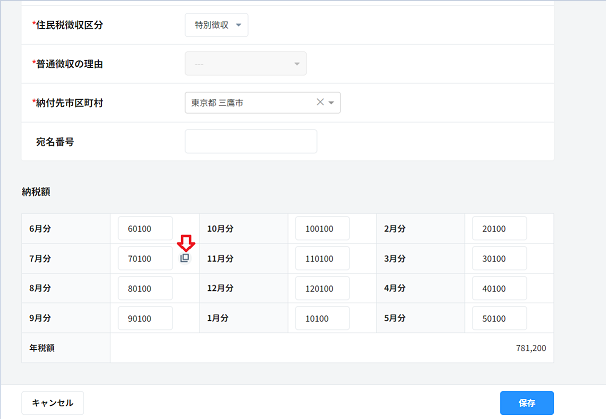Screen dimensions: 606x419
Task: Click the 9月分 amount field
Action: pyautogui.click(x=145, y=319)
